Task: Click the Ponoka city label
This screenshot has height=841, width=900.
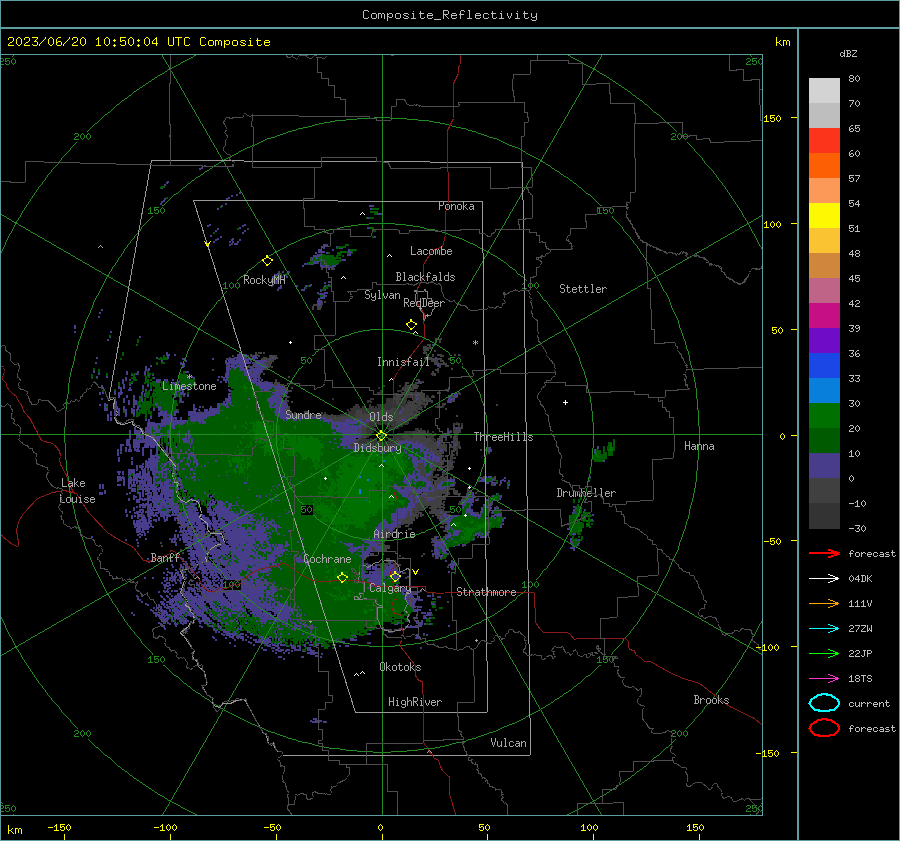Action: [456, 206]
